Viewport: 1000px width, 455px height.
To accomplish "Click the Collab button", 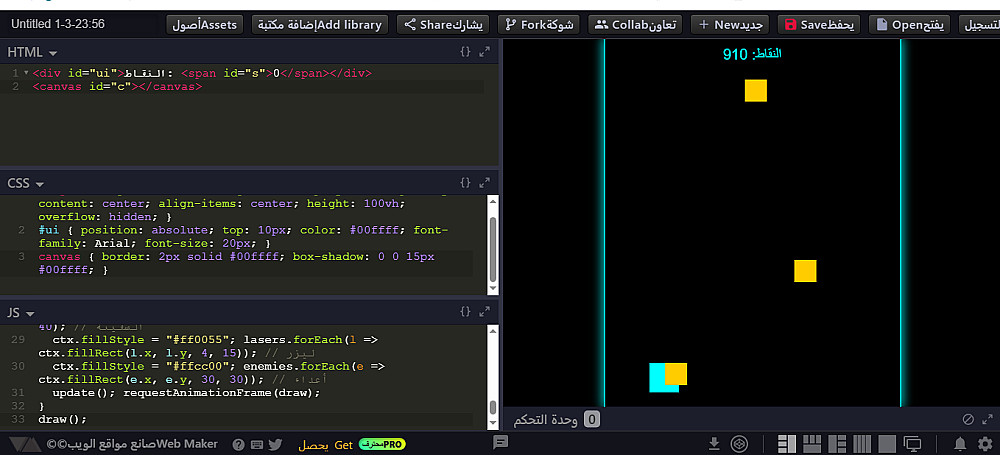I will coord(635,25).
